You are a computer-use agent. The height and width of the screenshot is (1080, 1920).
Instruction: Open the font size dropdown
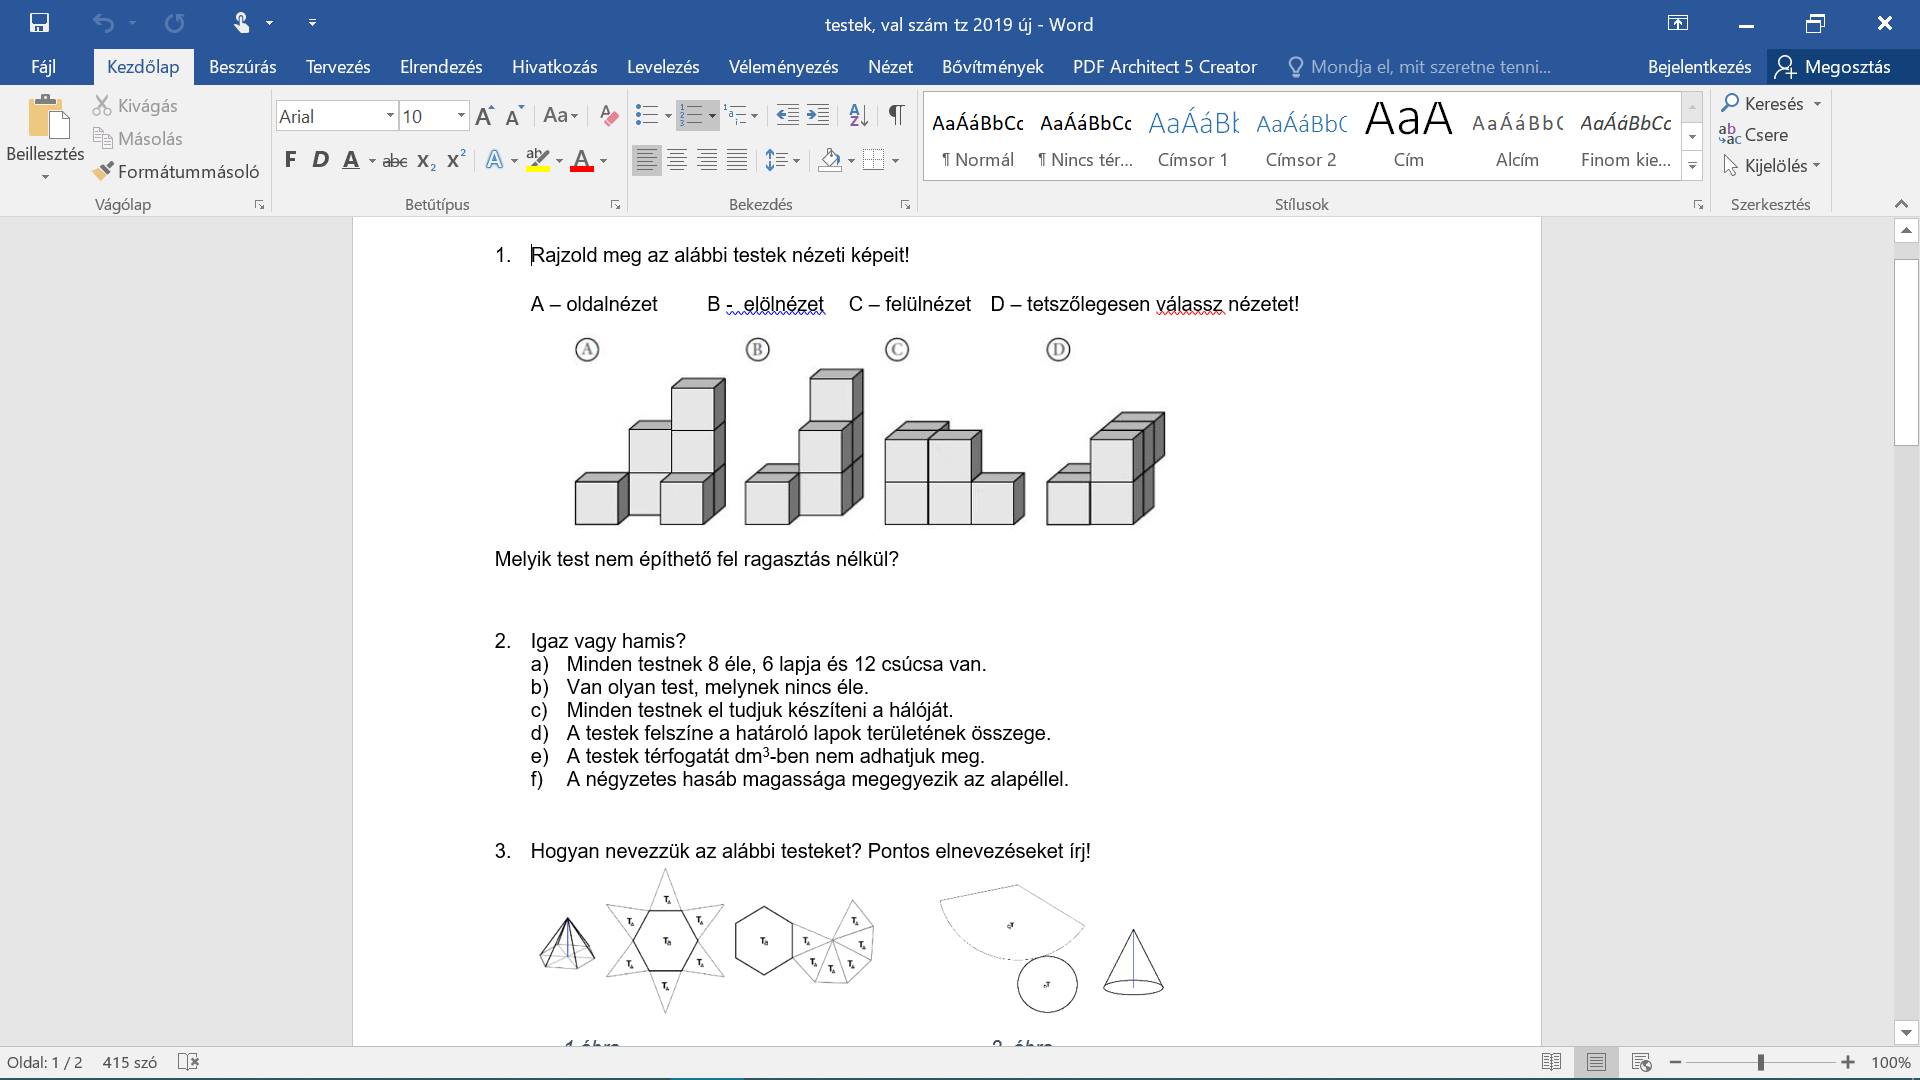(x=461, y=116)
